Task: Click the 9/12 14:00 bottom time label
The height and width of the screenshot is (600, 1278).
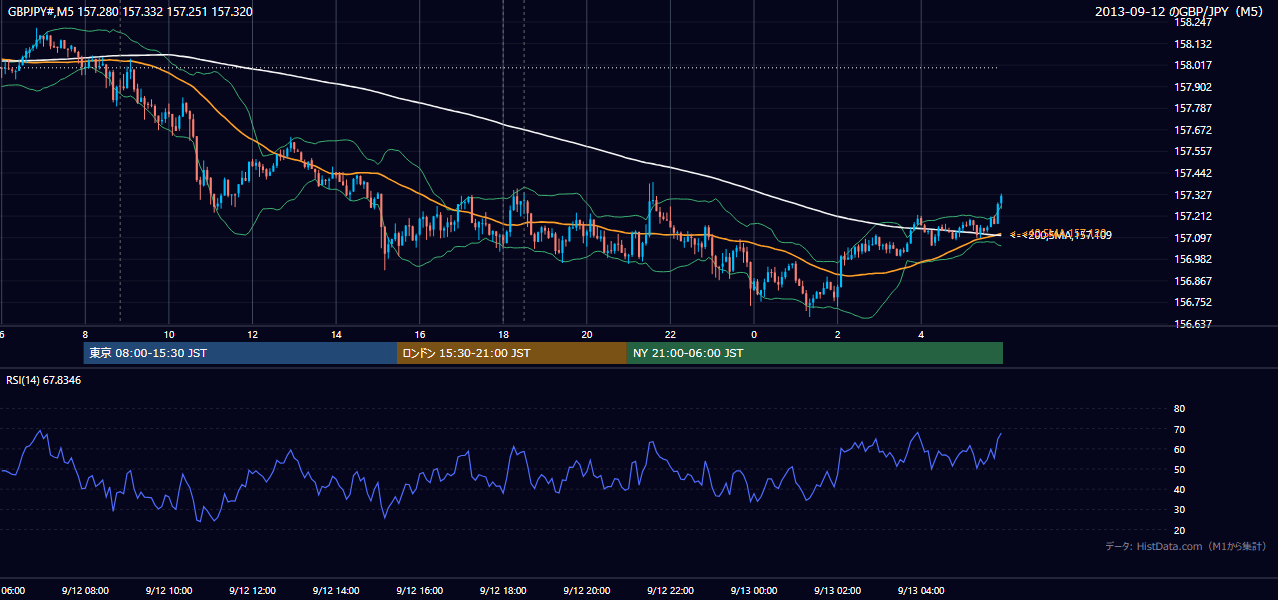Action: (335, 590)
